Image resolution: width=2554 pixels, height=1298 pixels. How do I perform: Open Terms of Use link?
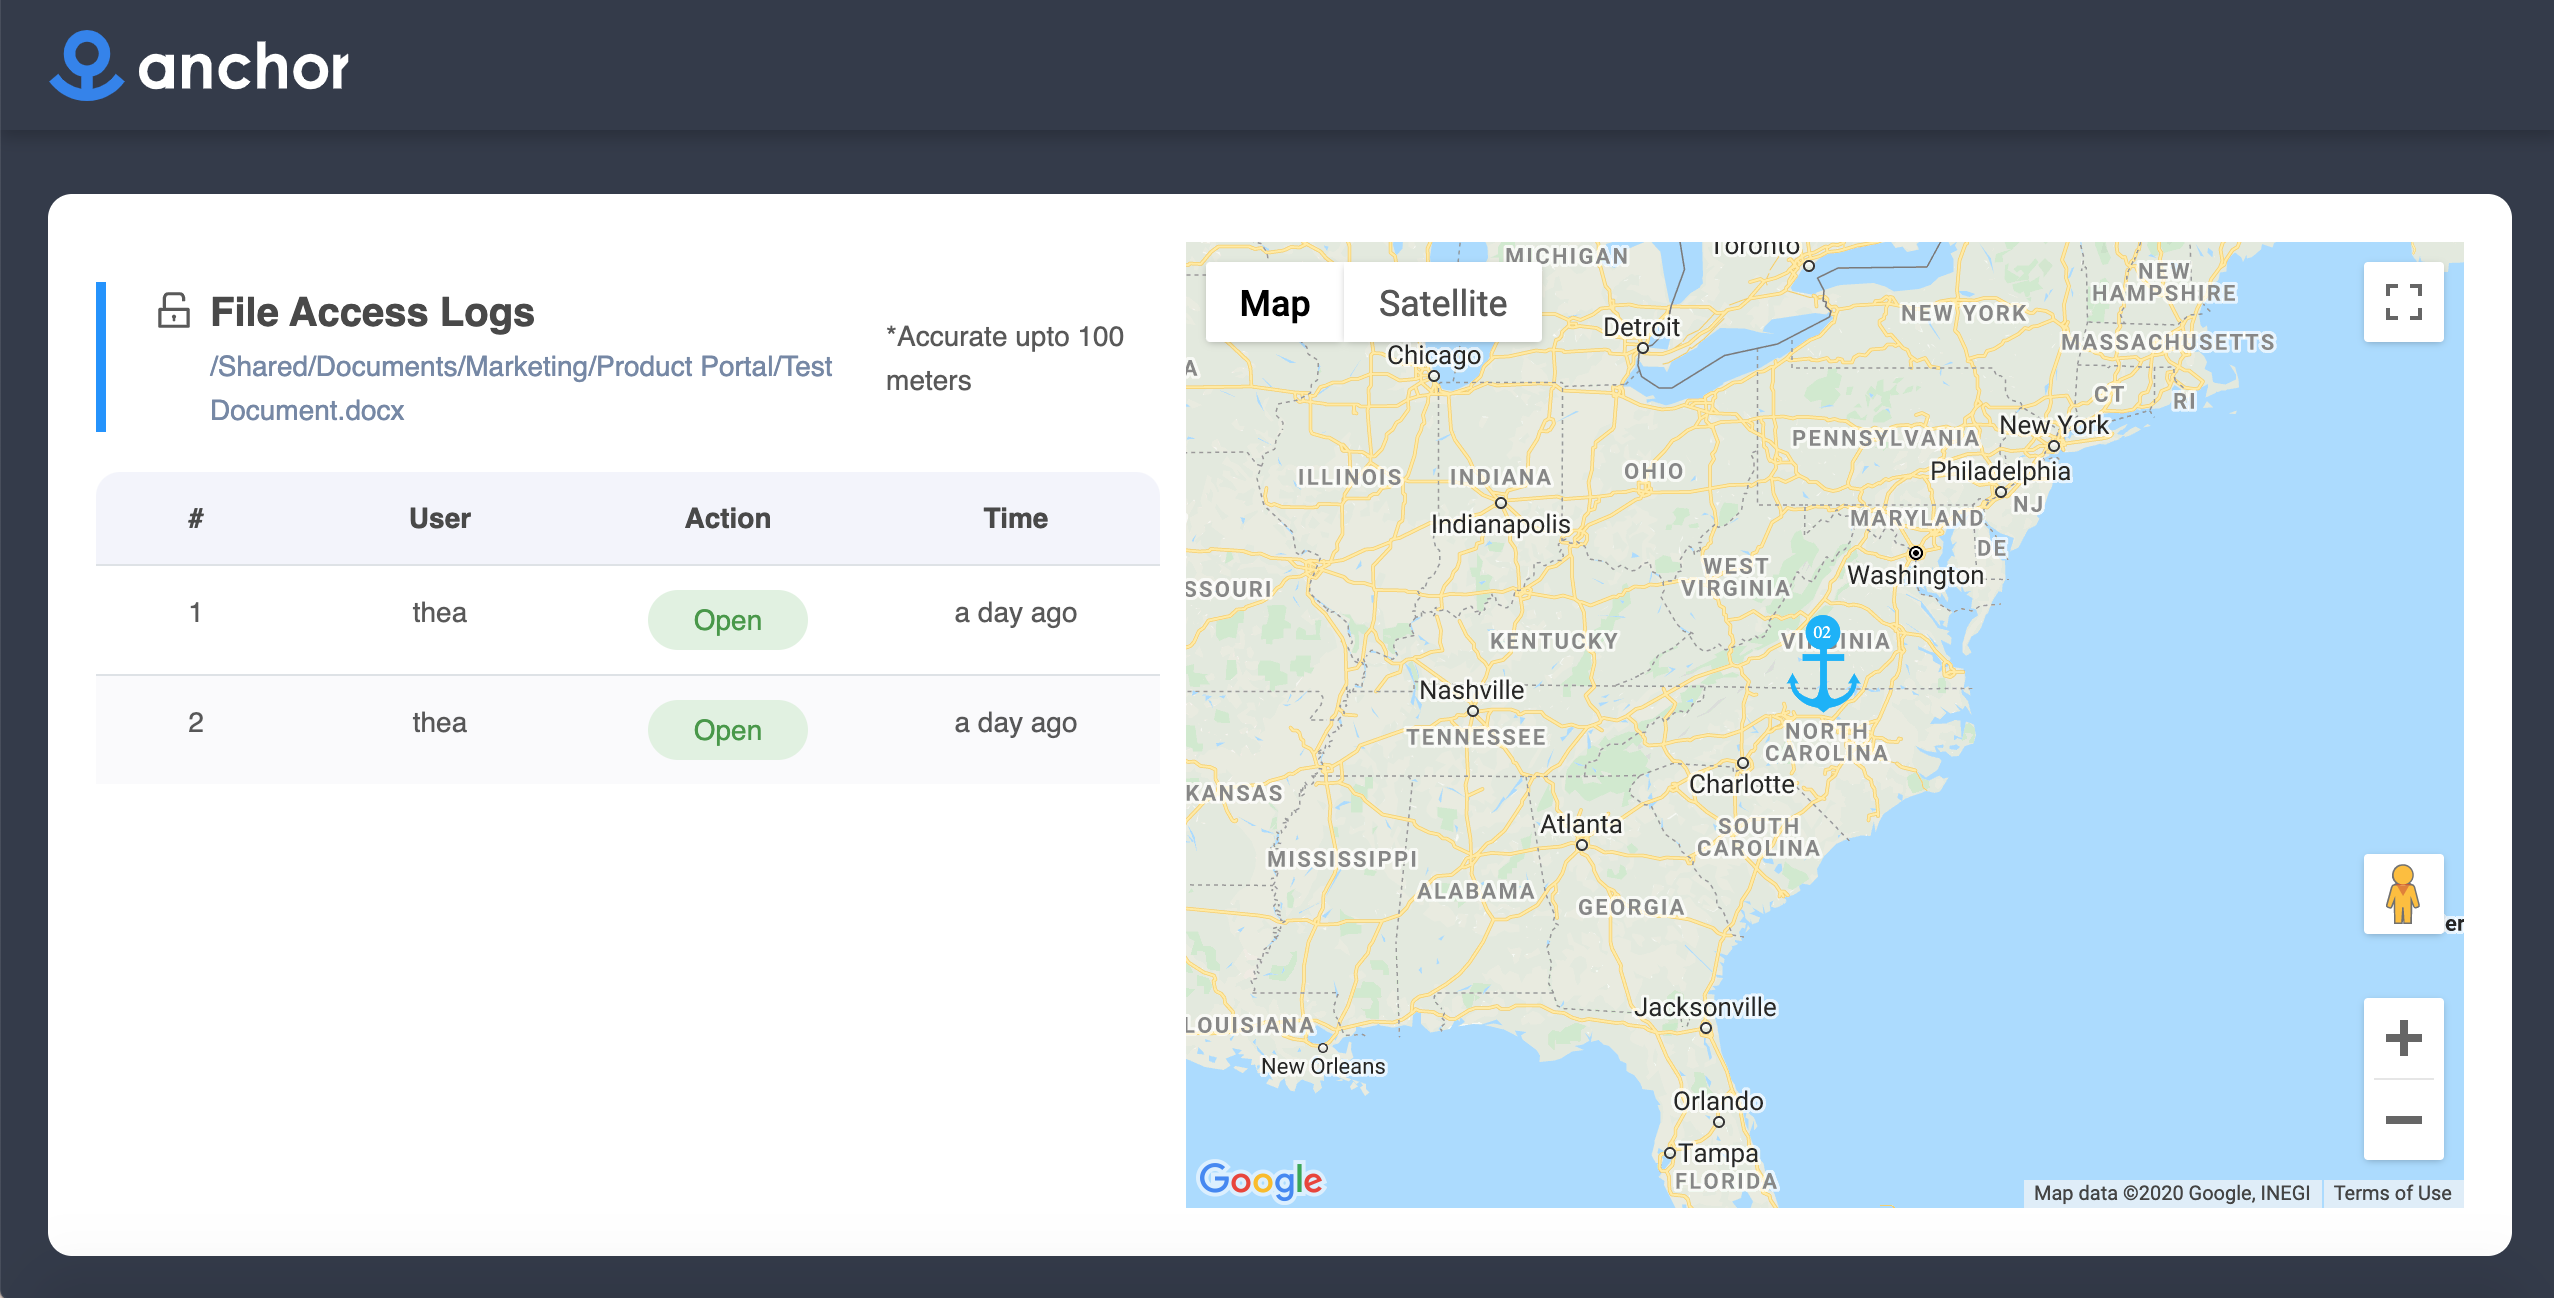coord(2392,1193)
